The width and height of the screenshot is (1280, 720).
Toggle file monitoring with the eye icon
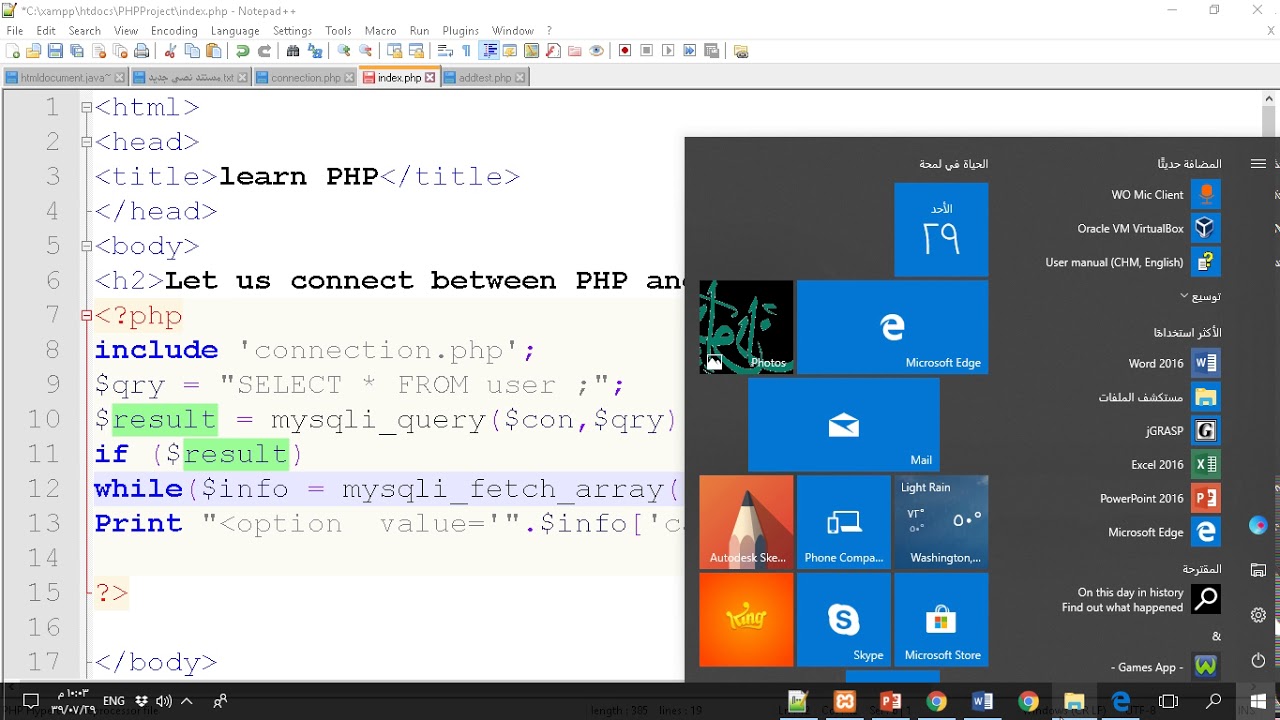tap(596, 51)
